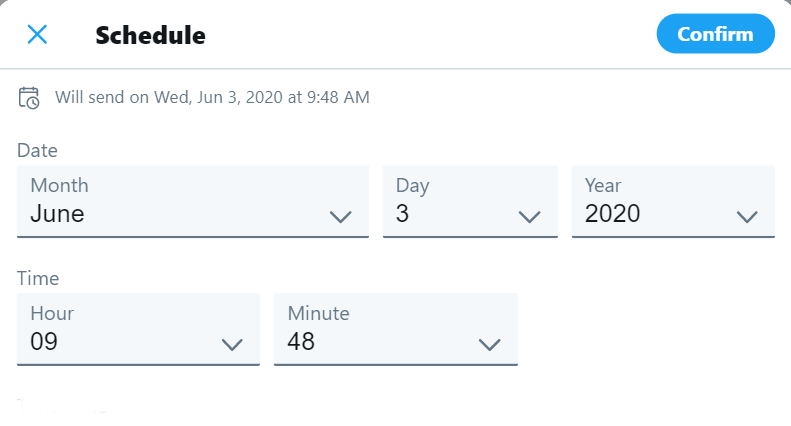Screen dimensions: 791x426
Task: Click the calendar clock icon beside send info
Action: click(29, 97)
